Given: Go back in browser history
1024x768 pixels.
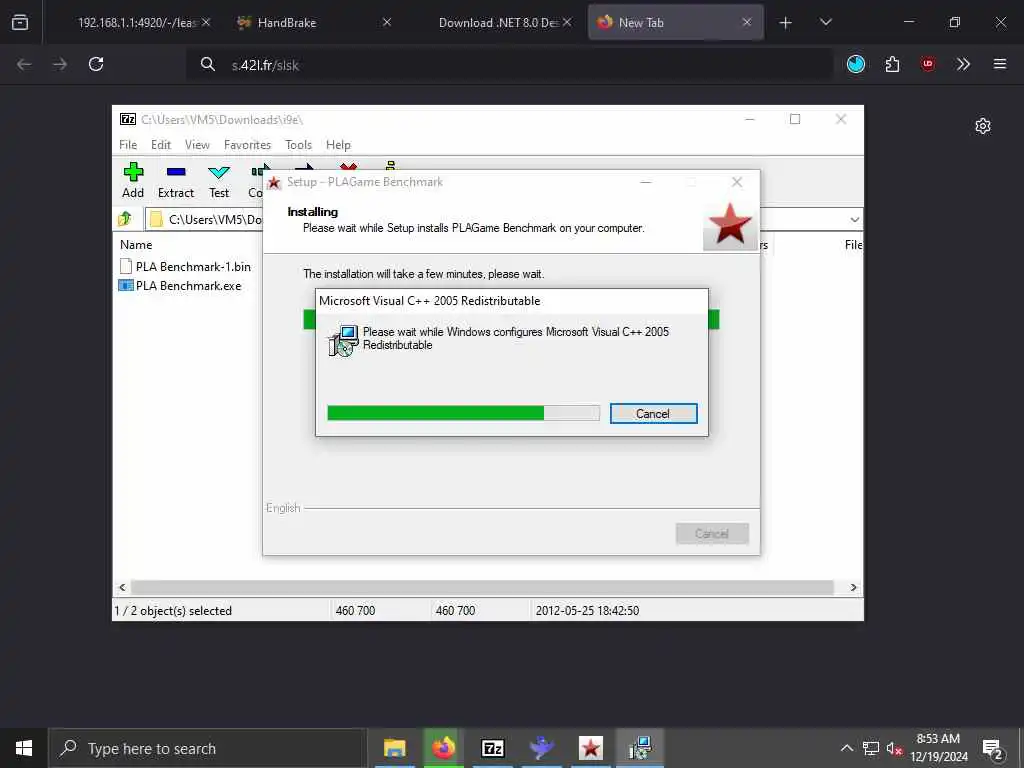Looking at the screenshot, I should [x=24, y=64].
